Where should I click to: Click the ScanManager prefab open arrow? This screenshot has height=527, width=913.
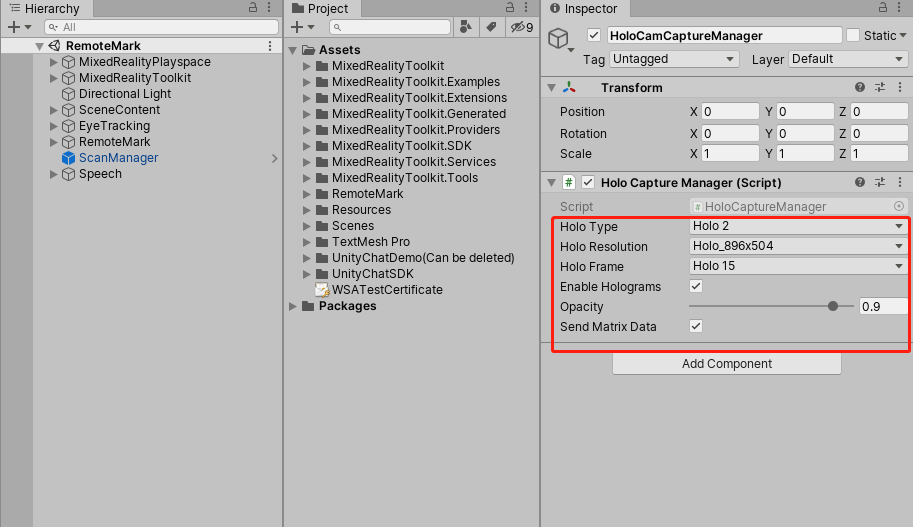[275, 158]
